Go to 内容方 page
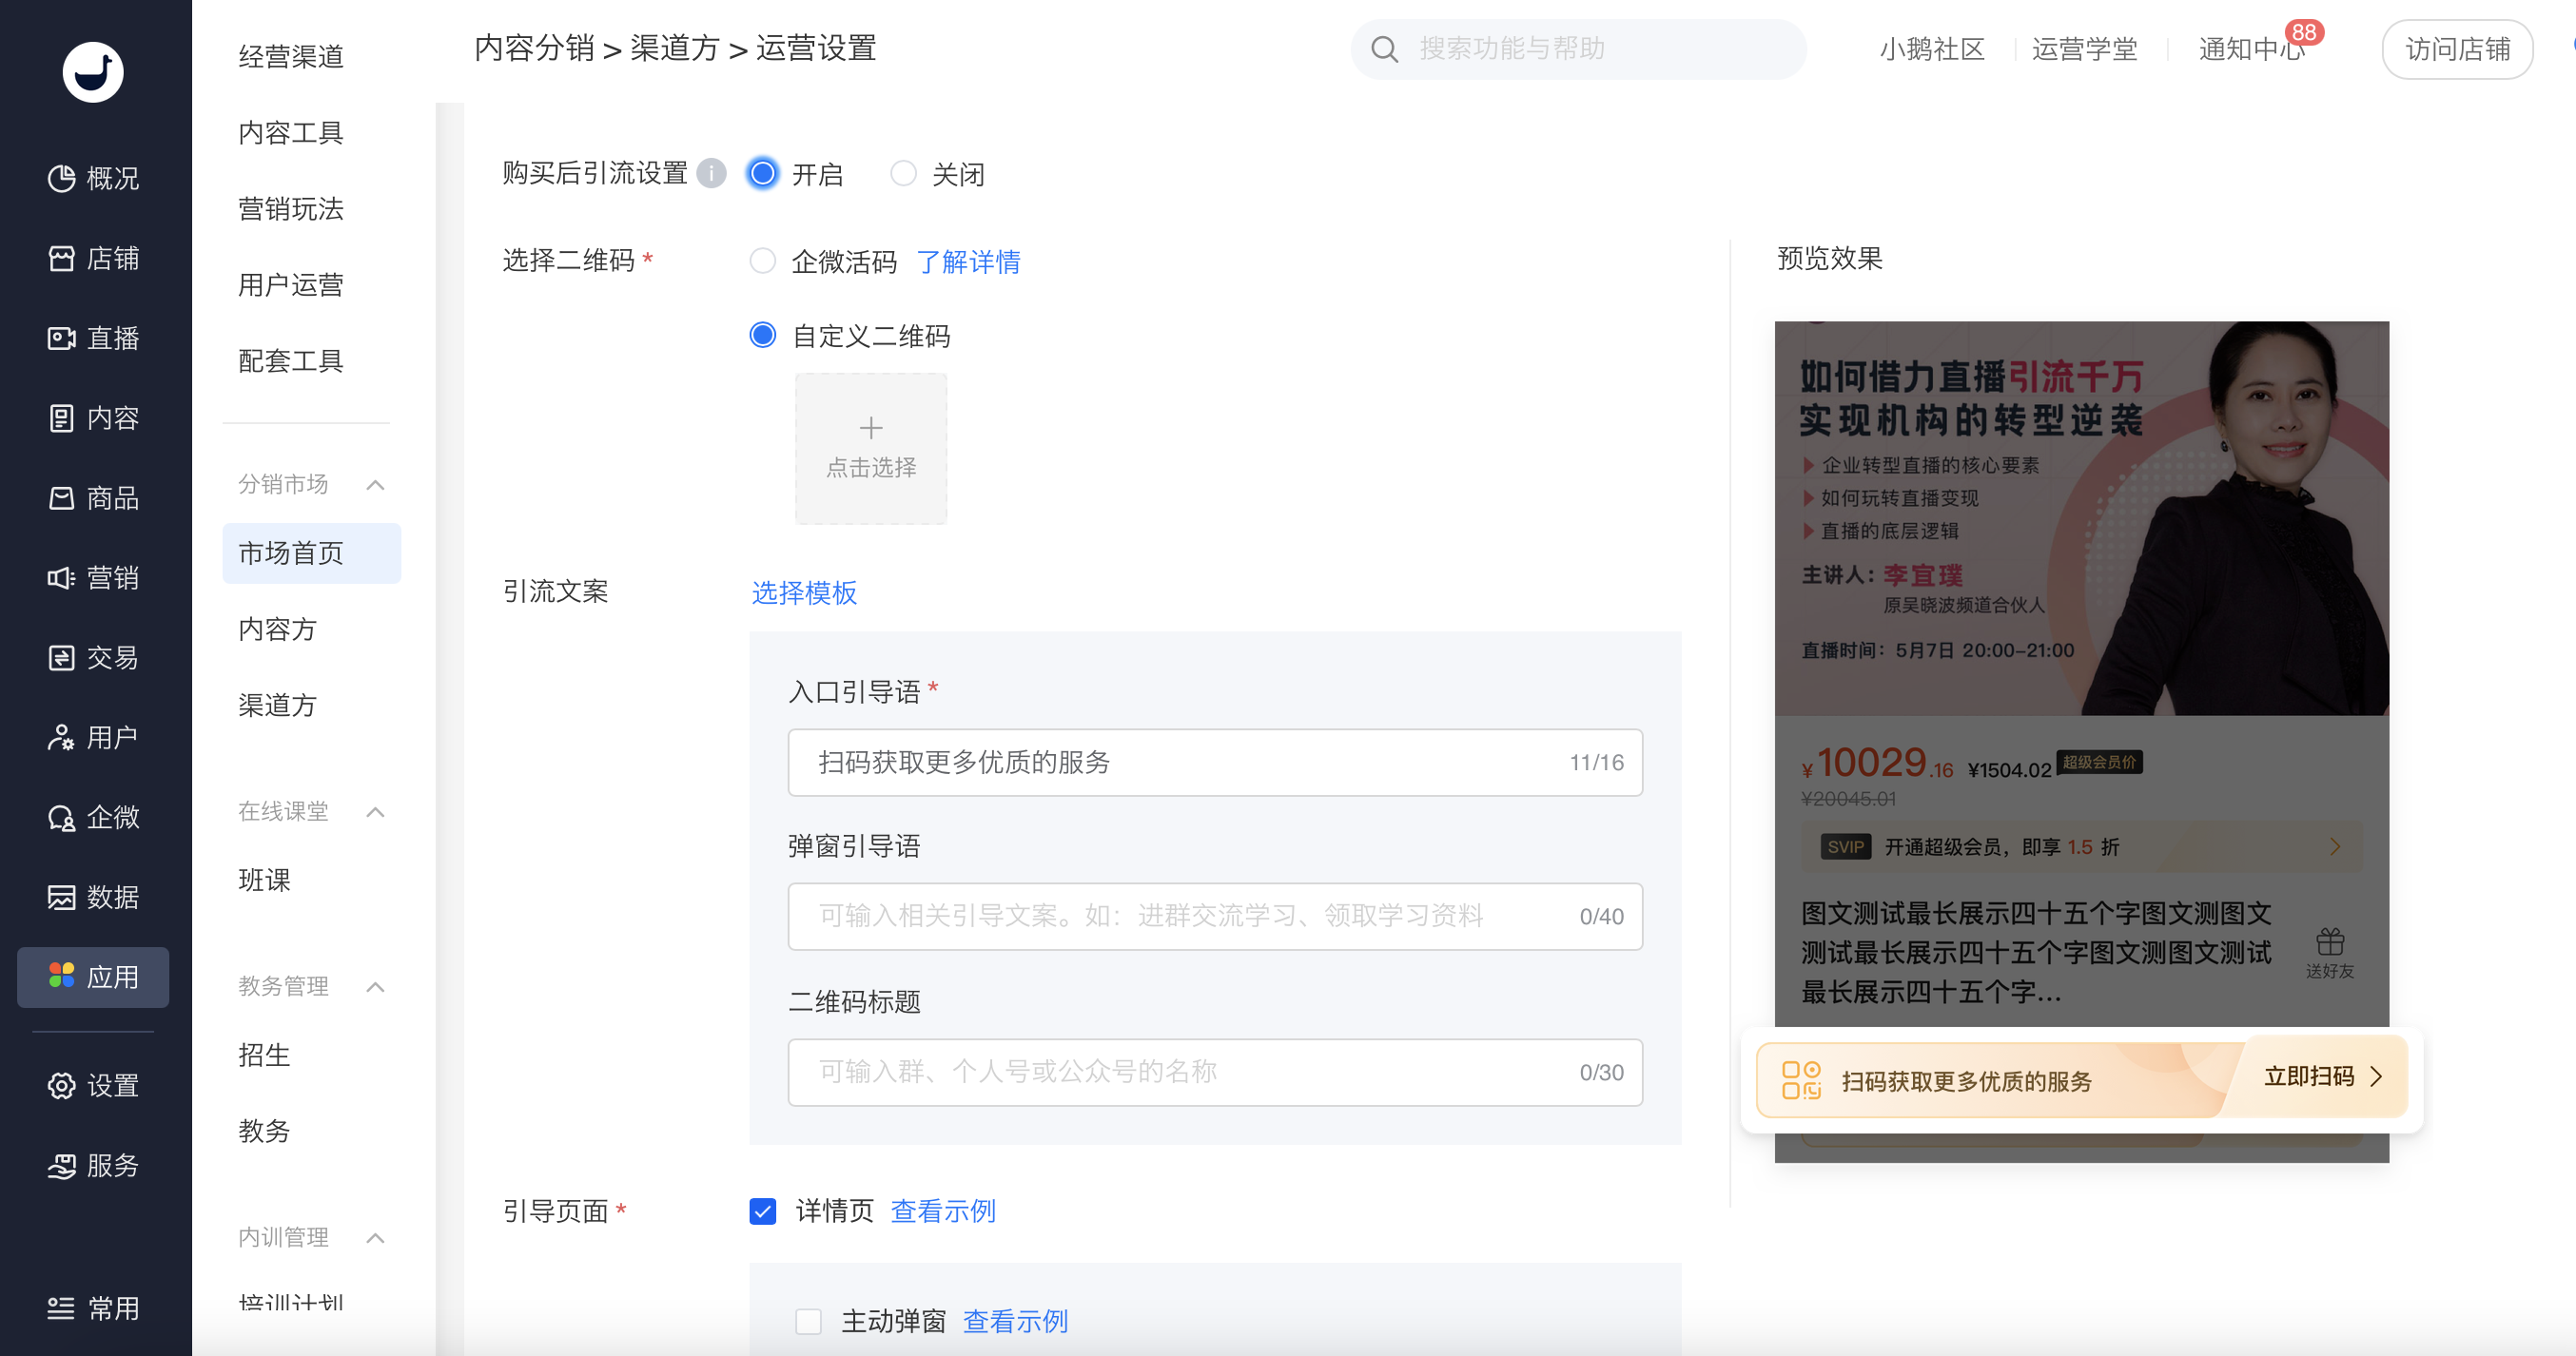This screenshot has width=2576, height=1356. (x=277, y=629)
